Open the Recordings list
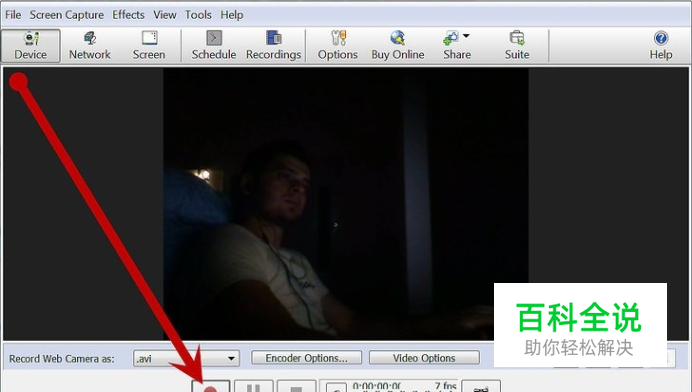Viewport: 692px width, 392px height. pyautogui.click(x=274, y=45)
